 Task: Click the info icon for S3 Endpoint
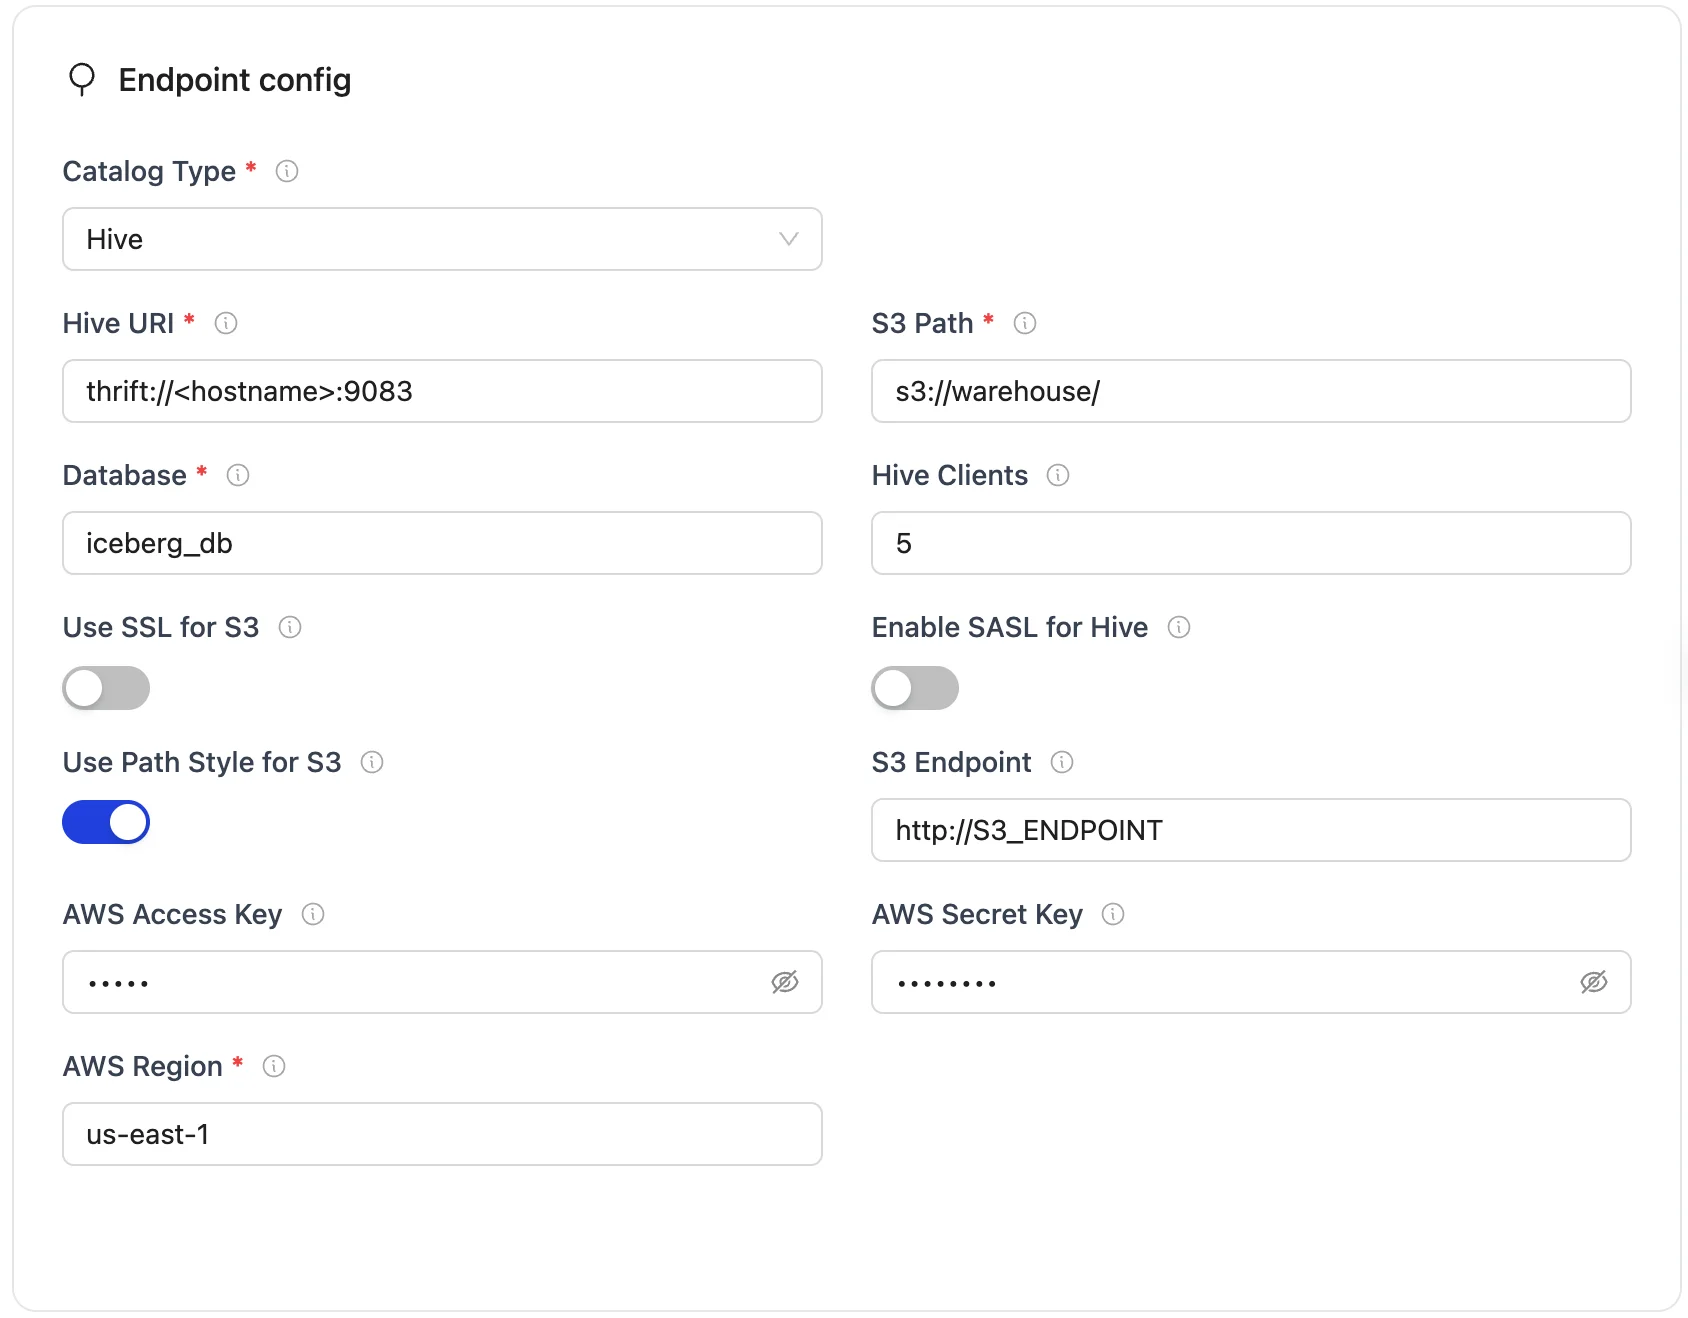point(1062,762)
